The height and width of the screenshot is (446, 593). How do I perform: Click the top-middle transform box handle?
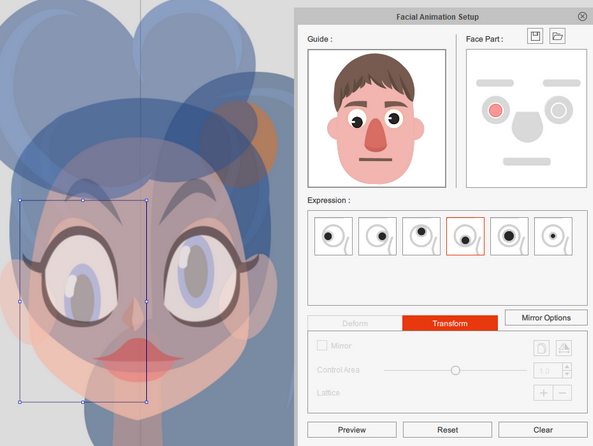click(x=83, y=200)
